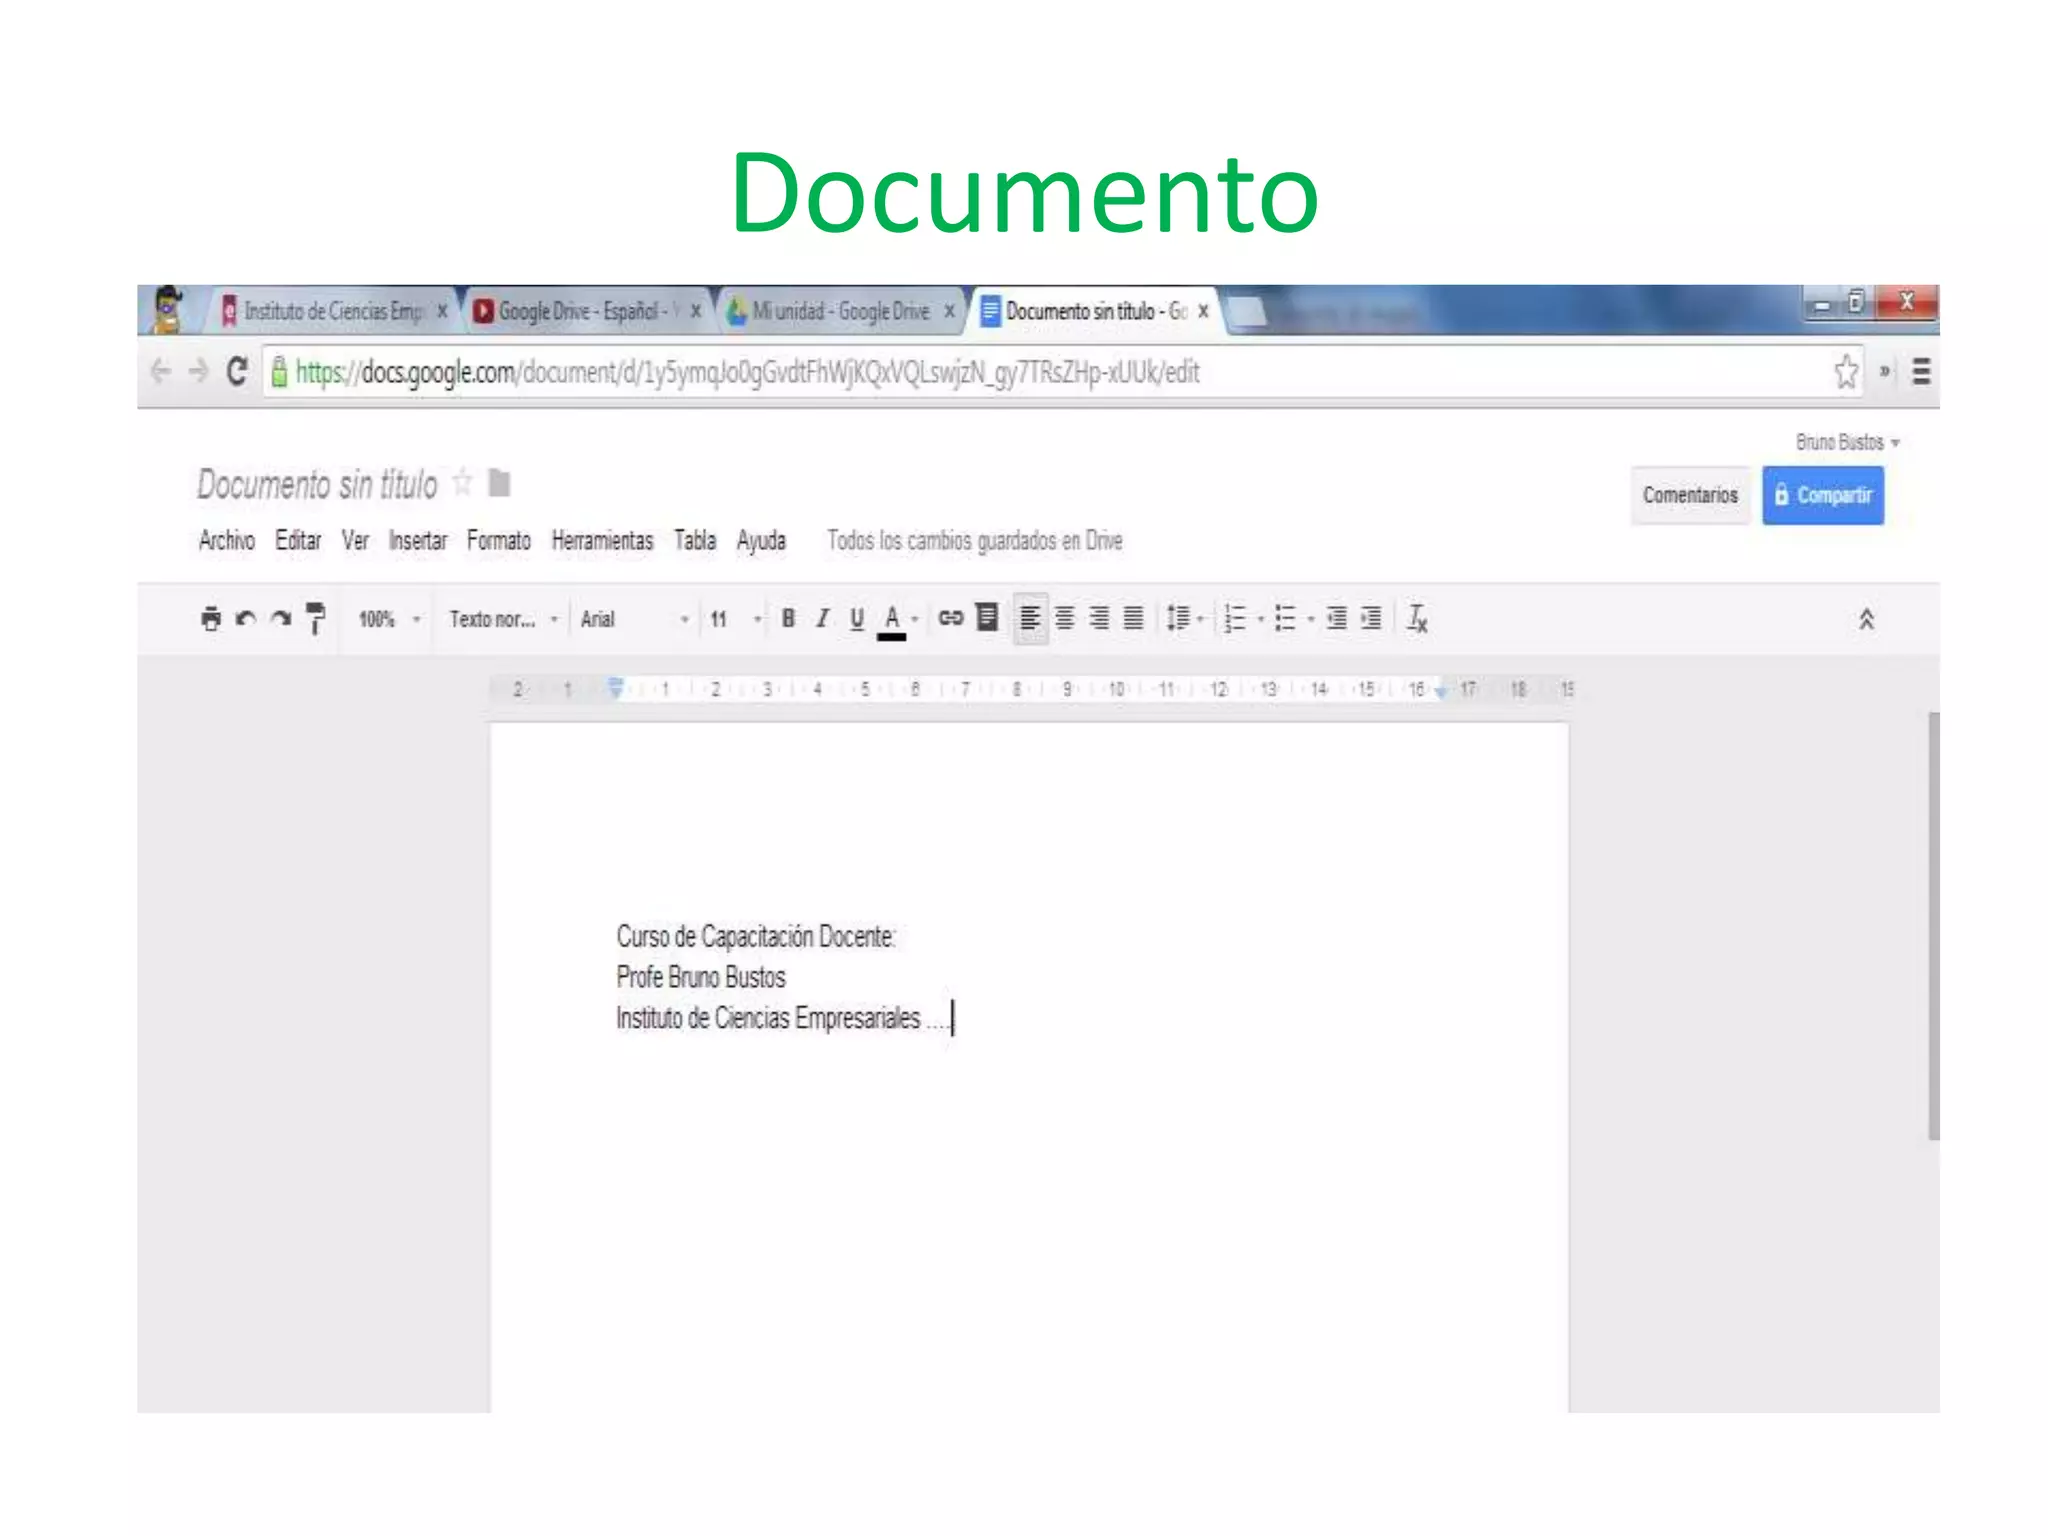The width and height of the screenshot is (2048, 1536).
Task: Open the Insertar menu
Action: tap(418, 541)
